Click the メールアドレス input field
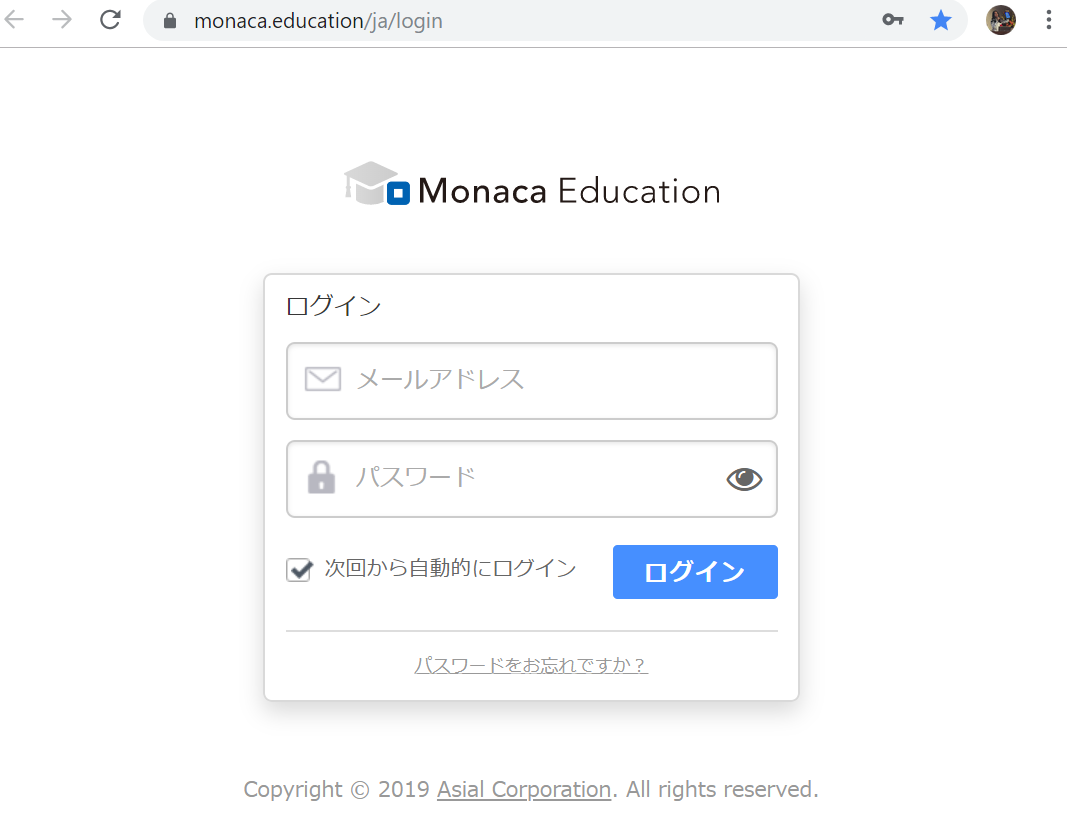The image size is (1067, 813). point(532,381)
